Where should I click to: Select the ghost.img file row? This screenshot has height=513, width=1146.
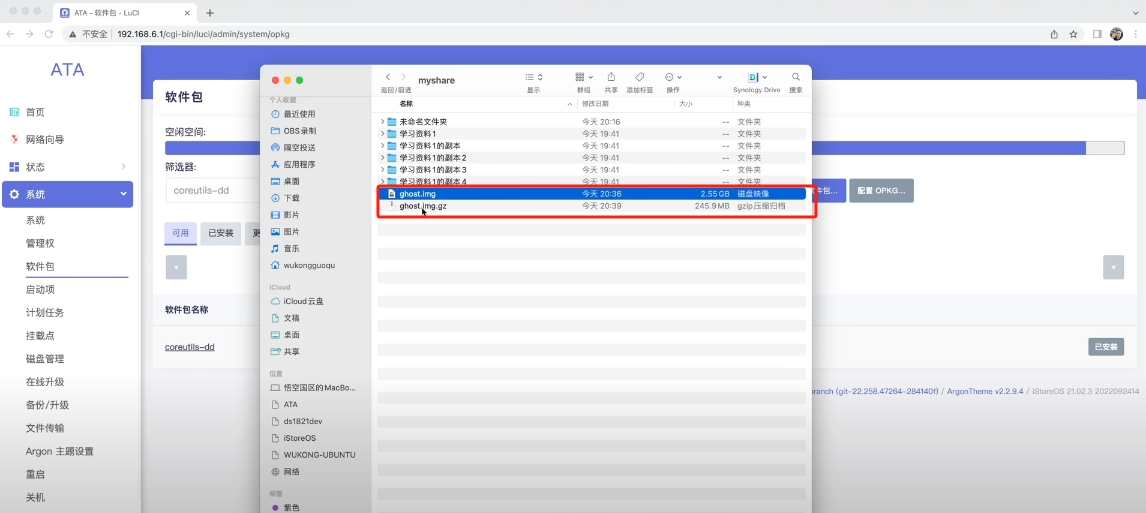click(592, 194)
